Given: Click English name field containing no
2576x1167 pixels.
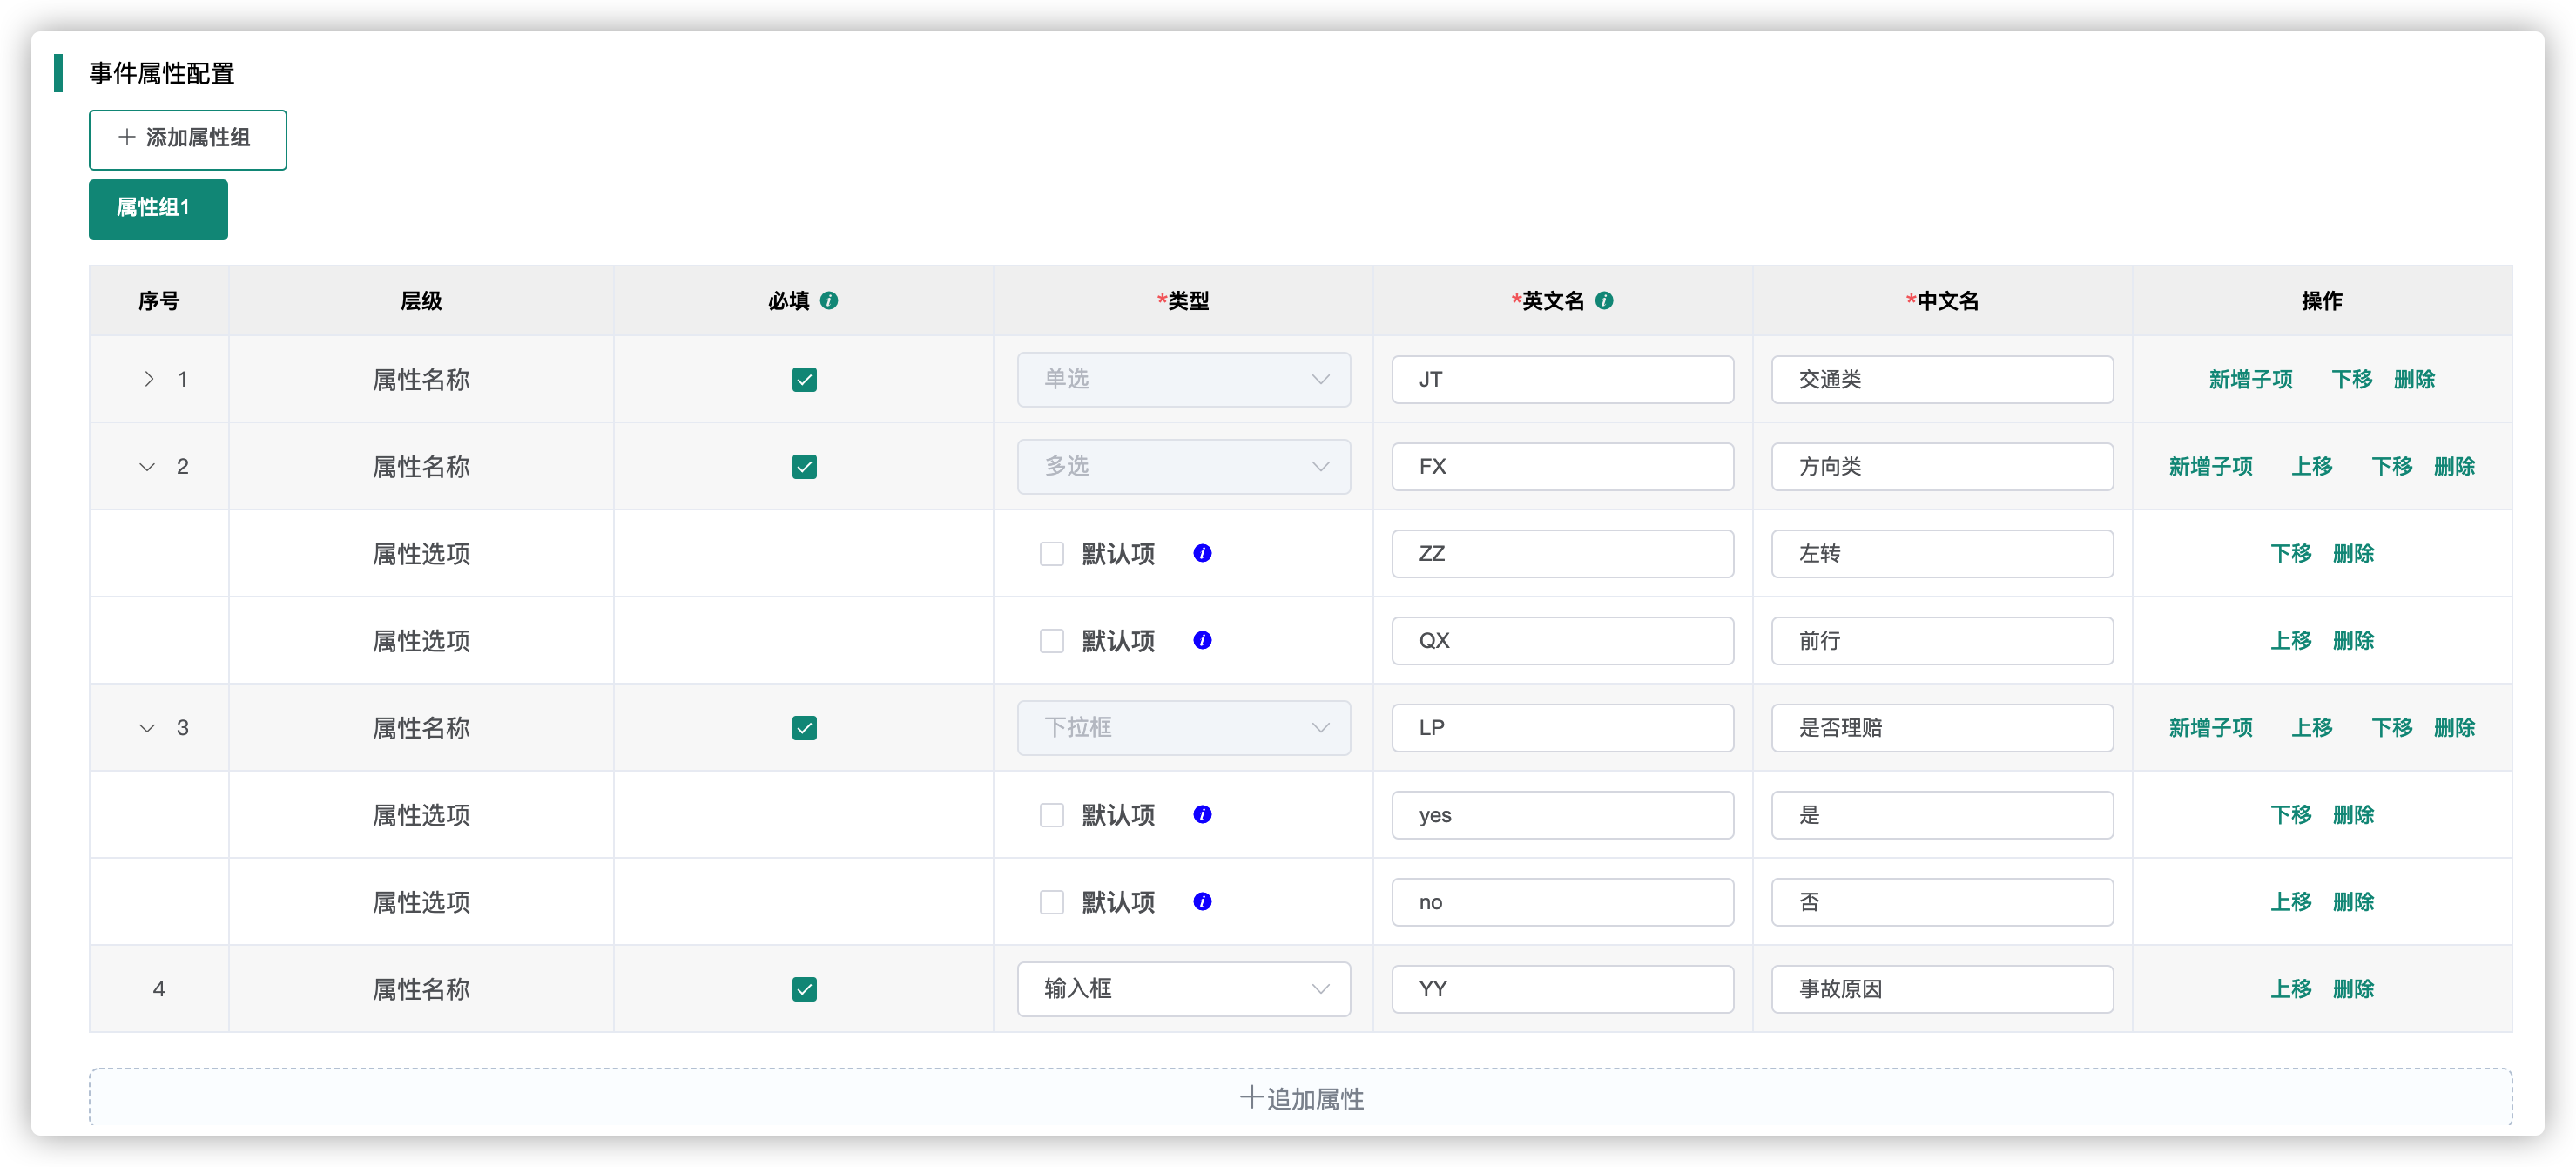Looking at the screenshot, I should pos(1562,901).
